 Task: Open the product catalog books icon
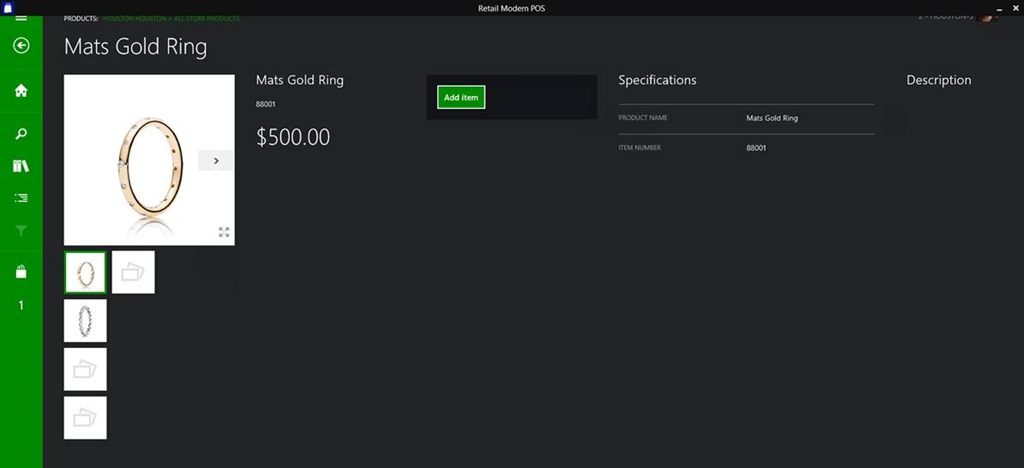[x=21, y=166]
